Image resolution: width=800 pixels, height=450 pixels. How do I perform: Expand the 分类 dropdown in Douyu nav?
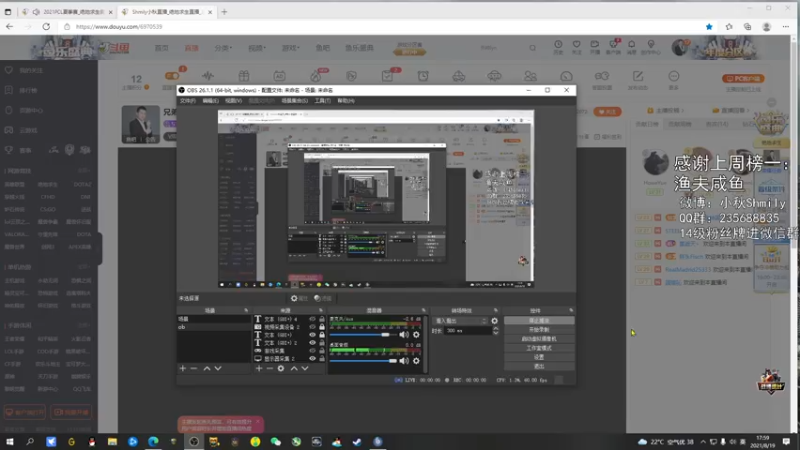point(223,48)
